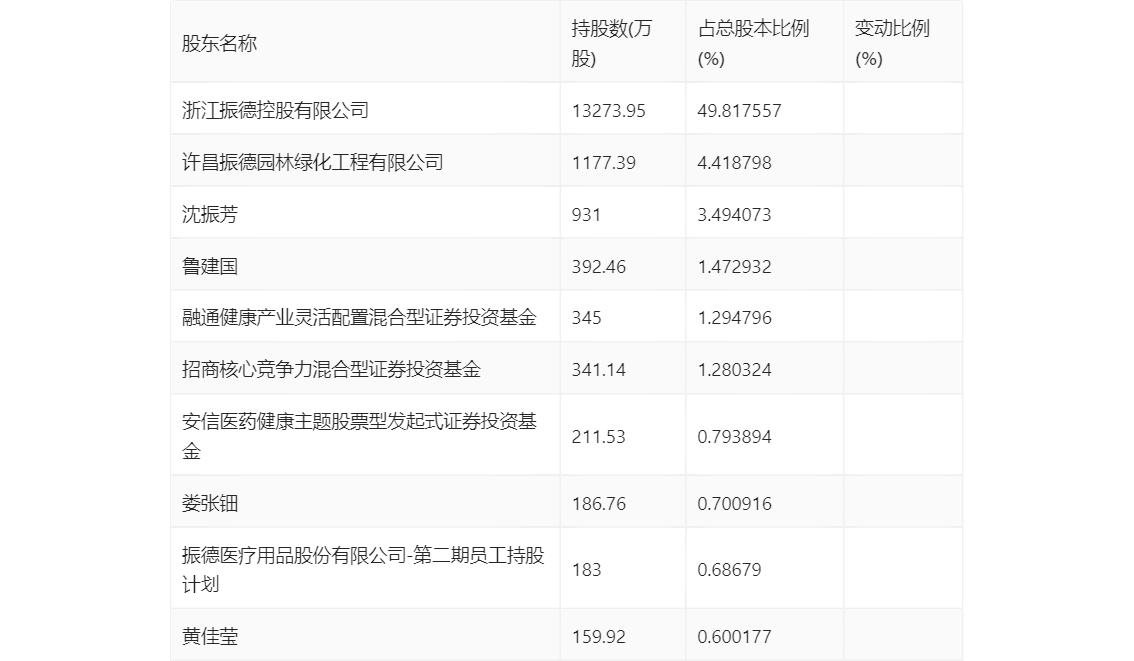Click the value 13273.95

point(608,111)
